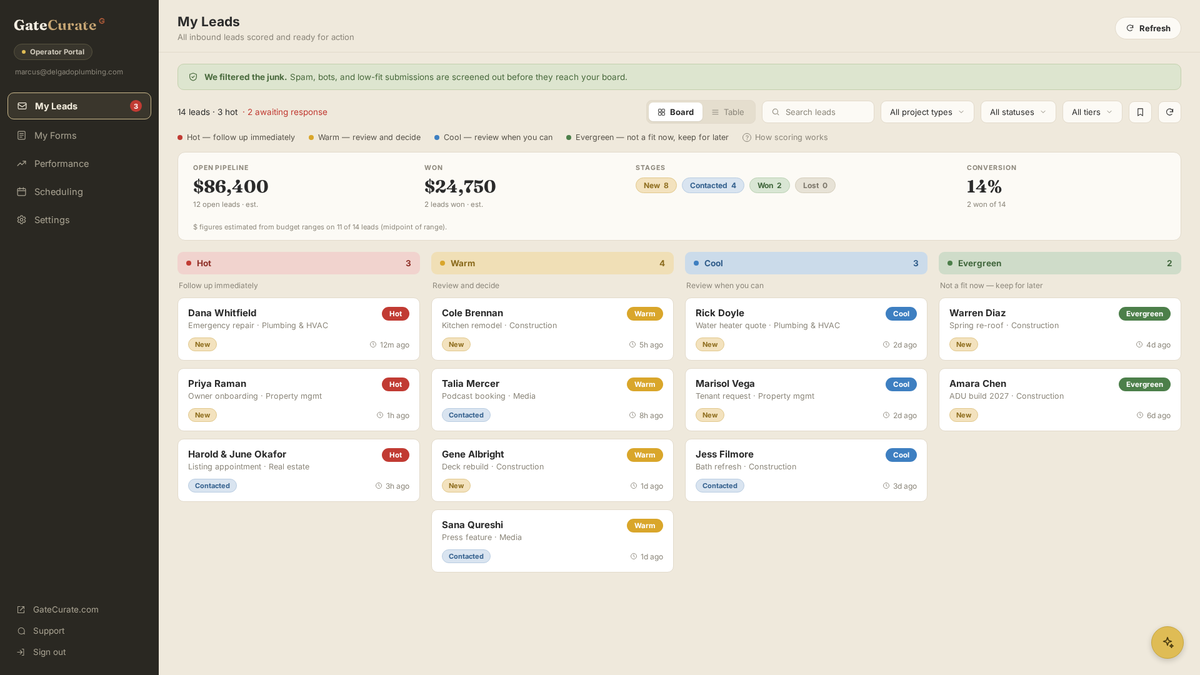This screenshot has height=675, width=1200.
Task: Click the shield icon in the filter banner
Action: tap(193, 77)
